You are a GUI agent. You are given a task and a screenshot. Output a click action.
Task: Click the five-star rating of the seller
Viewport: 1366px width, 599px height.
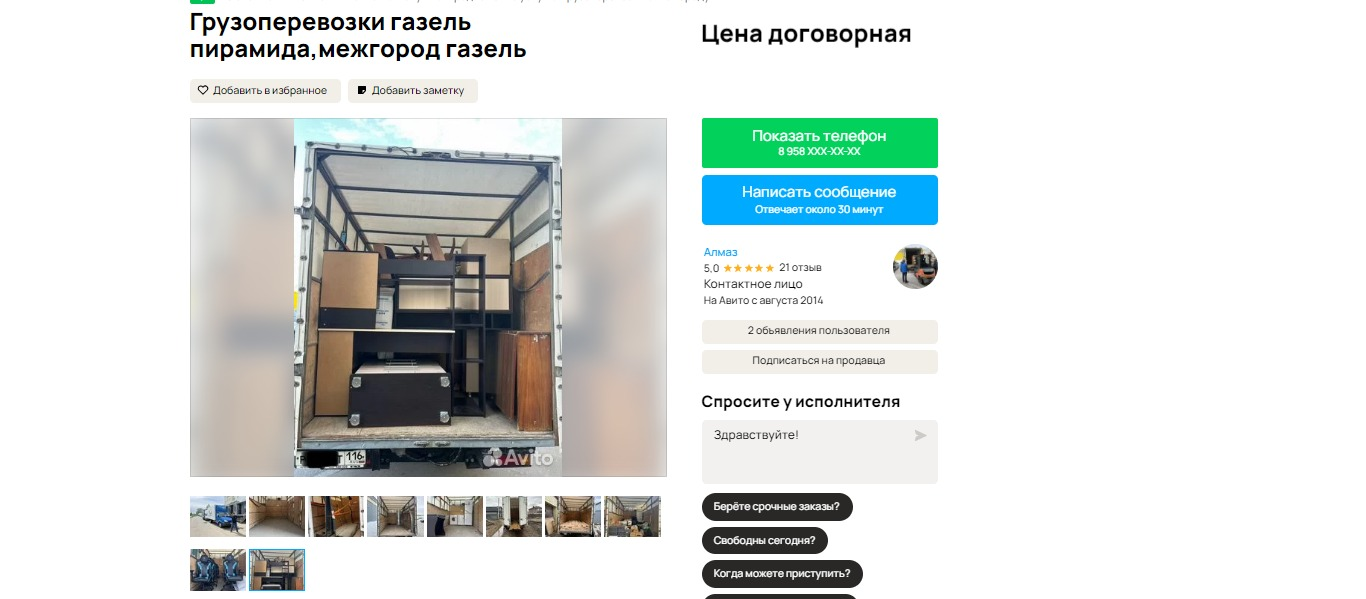[748, 268]
